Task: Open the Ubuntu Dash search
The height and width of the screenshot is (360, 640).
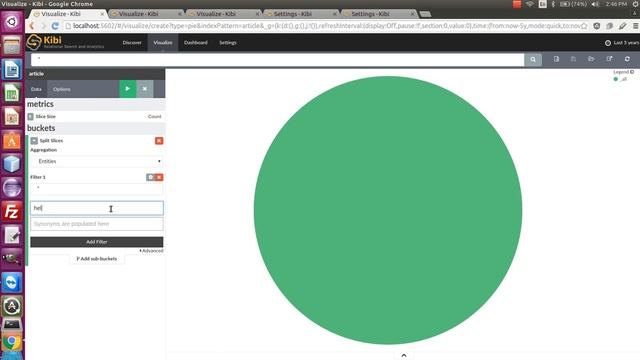Action: [x=12, y=21]
